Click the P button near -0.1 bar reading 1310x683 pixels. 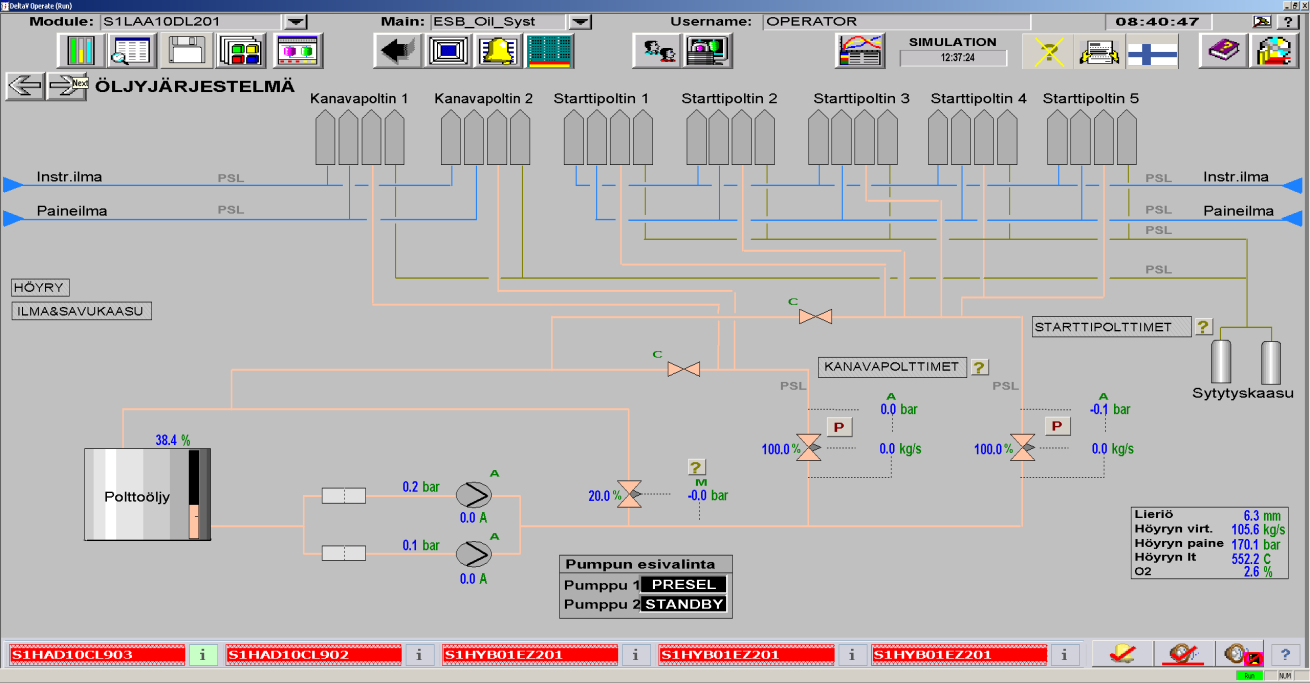[1057, 427]
